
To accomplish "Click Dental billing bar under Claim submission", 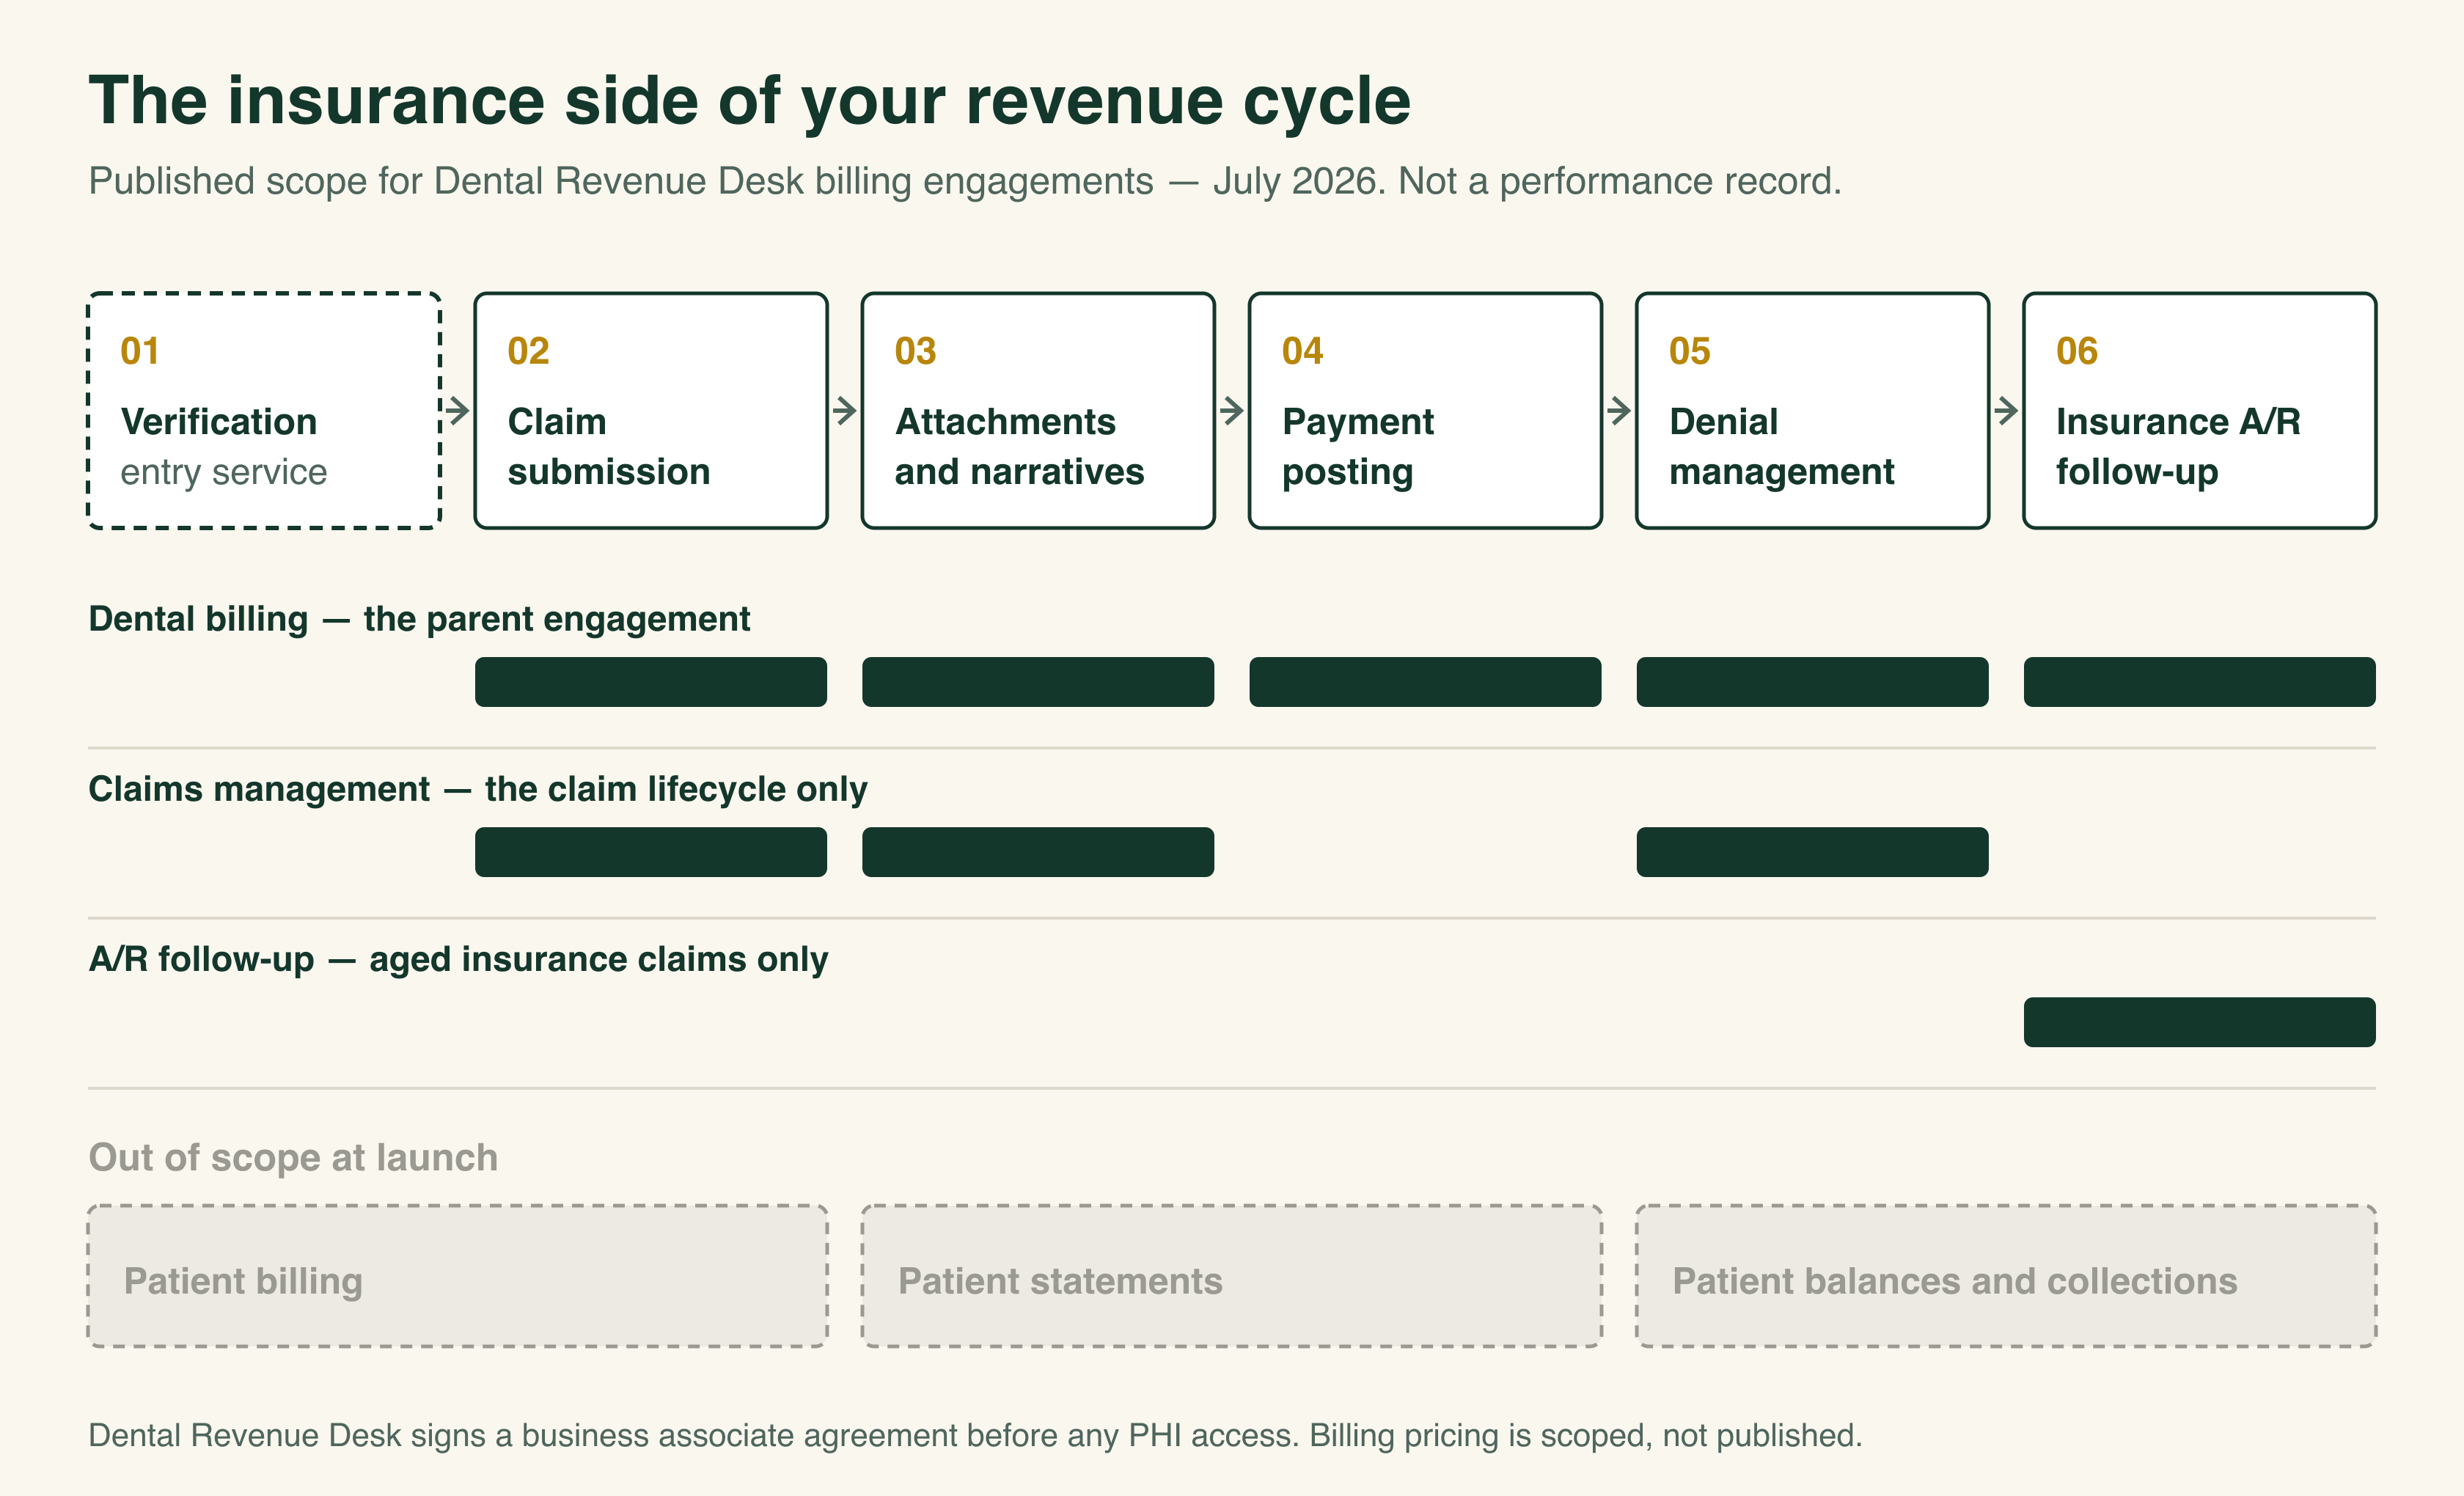I will (651, 682).
